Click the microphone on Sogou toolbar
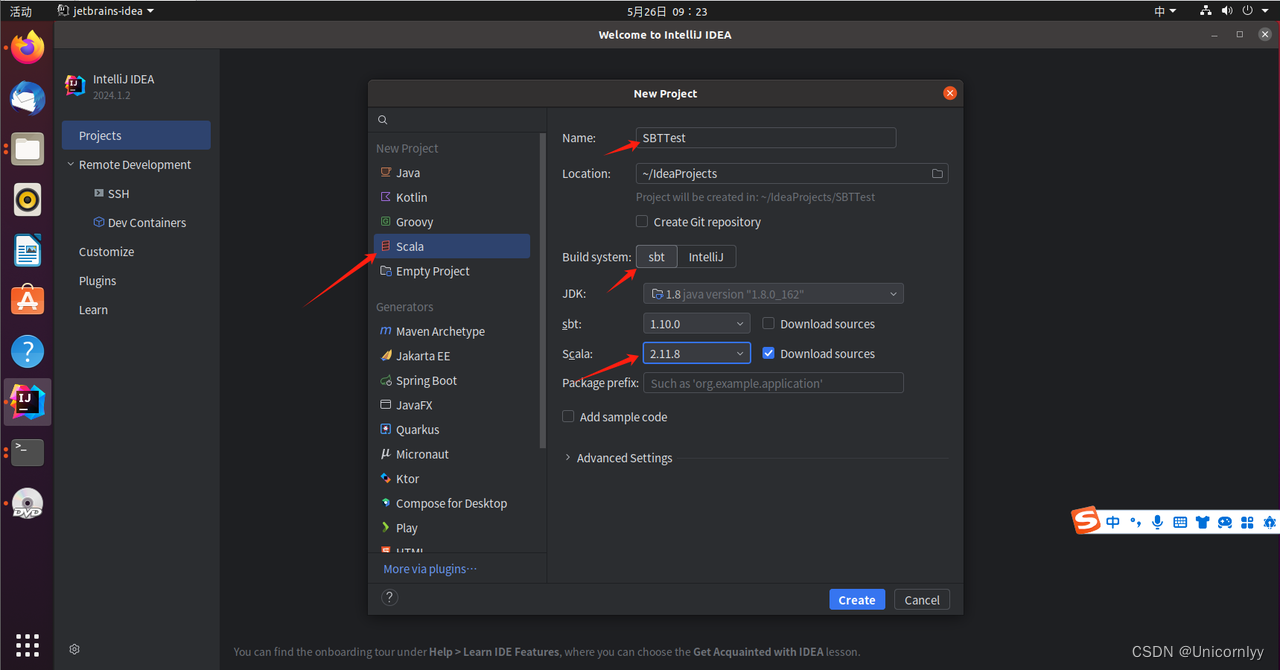1280x670 pixels. click(1157, 522)
